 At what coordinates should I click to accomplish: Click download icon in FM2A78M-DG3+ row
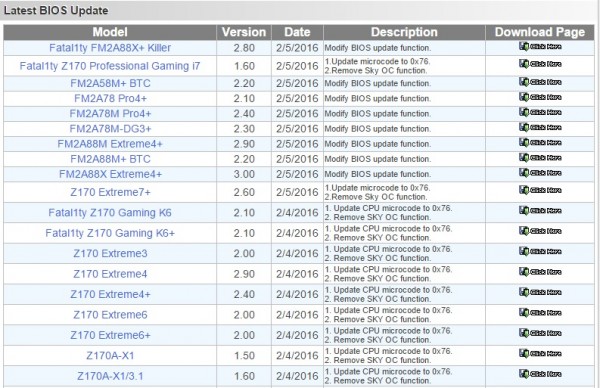pyautogui.click(x=540, y=127)
